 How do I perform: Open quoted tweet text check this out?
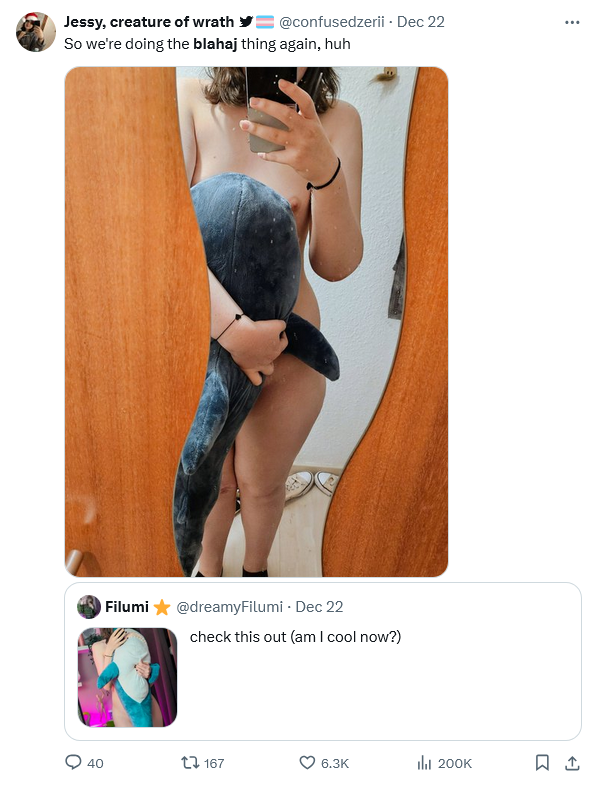pos(295,637)
